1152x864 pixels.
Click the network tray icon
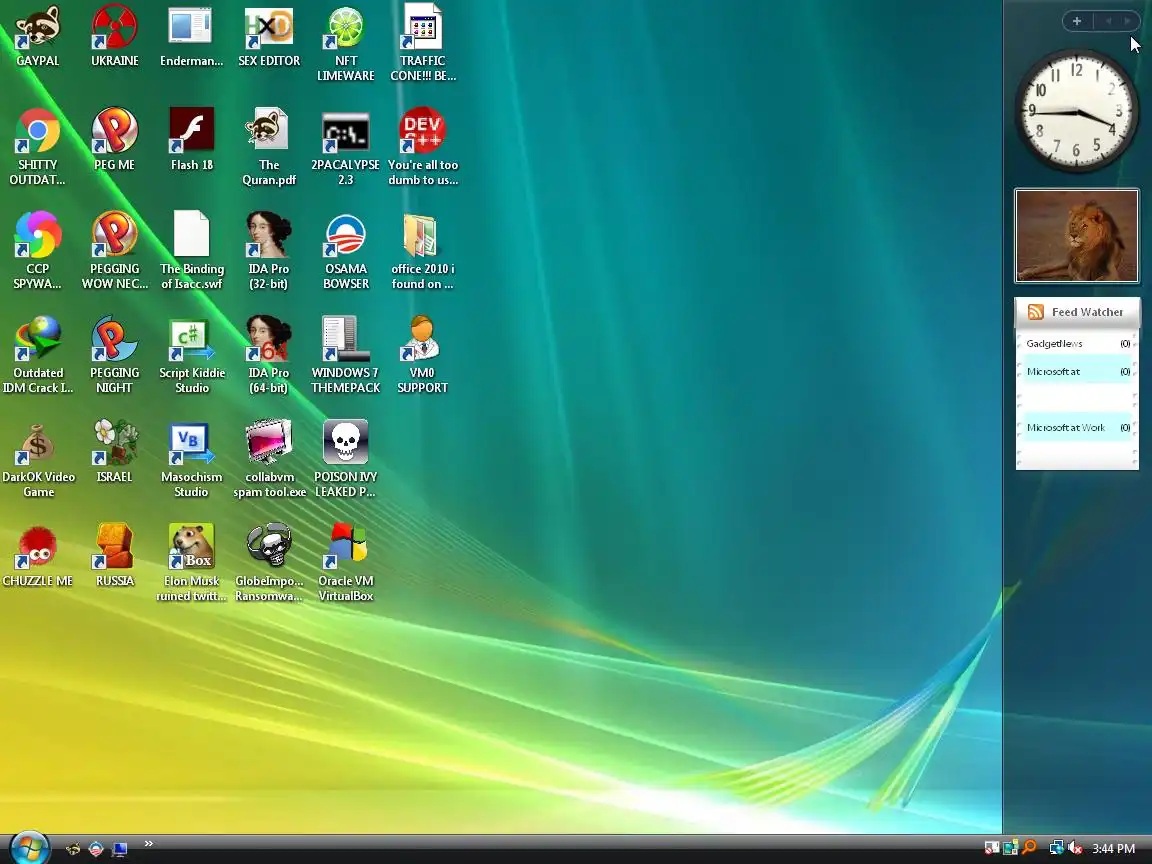click(x=1056, y=848)
